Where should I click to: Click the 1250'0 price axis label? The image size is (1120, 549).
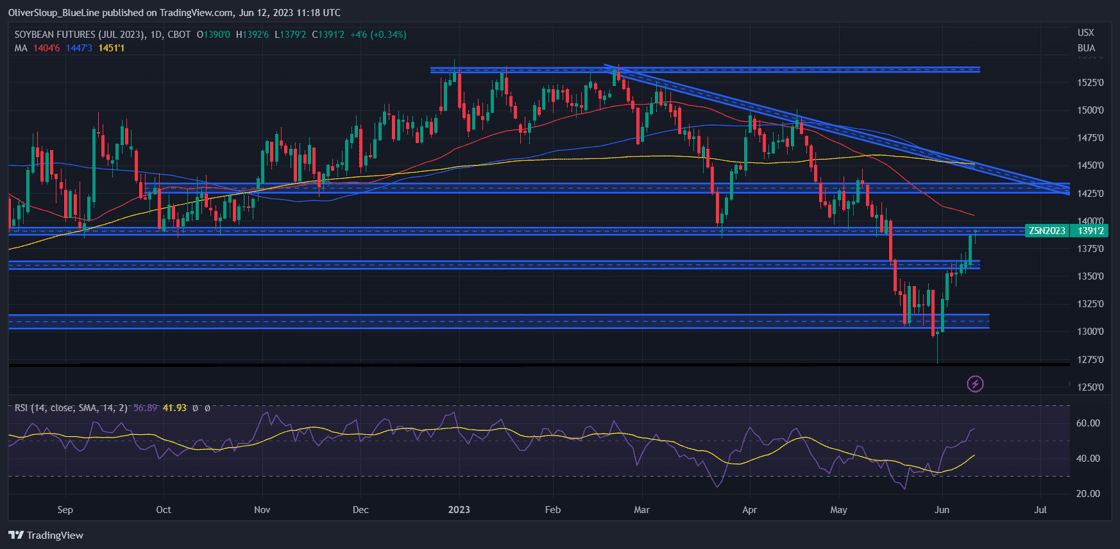tap(1091, 387)
